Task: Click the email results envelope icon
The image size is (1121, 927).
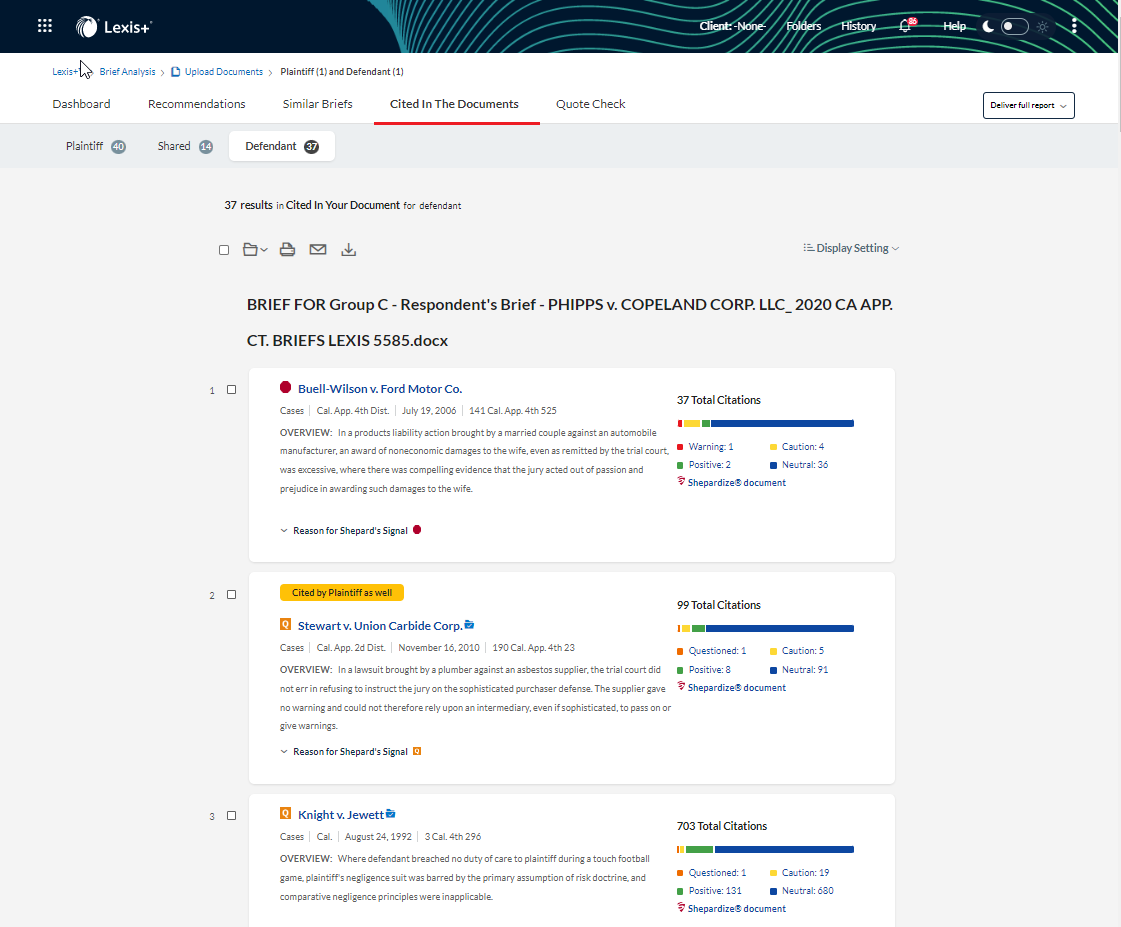Action: [318, 249]
